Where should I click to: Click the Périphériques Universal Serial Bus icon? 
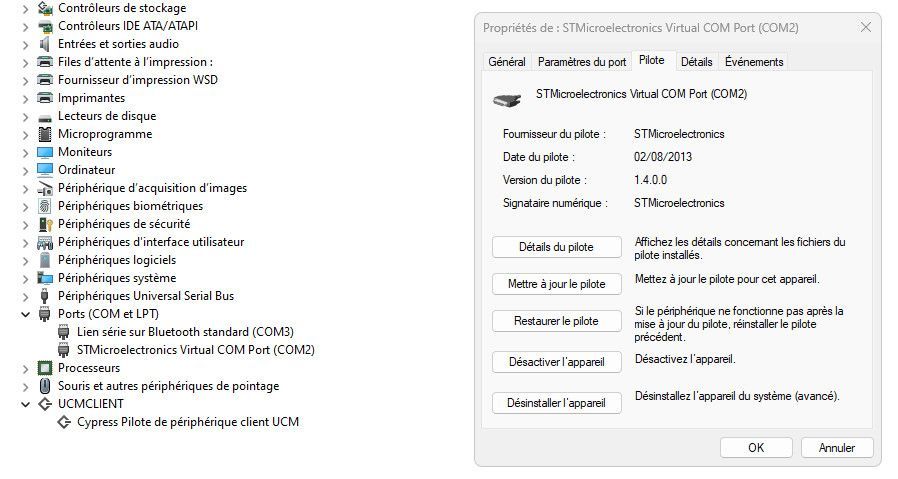tap(44, 296)
